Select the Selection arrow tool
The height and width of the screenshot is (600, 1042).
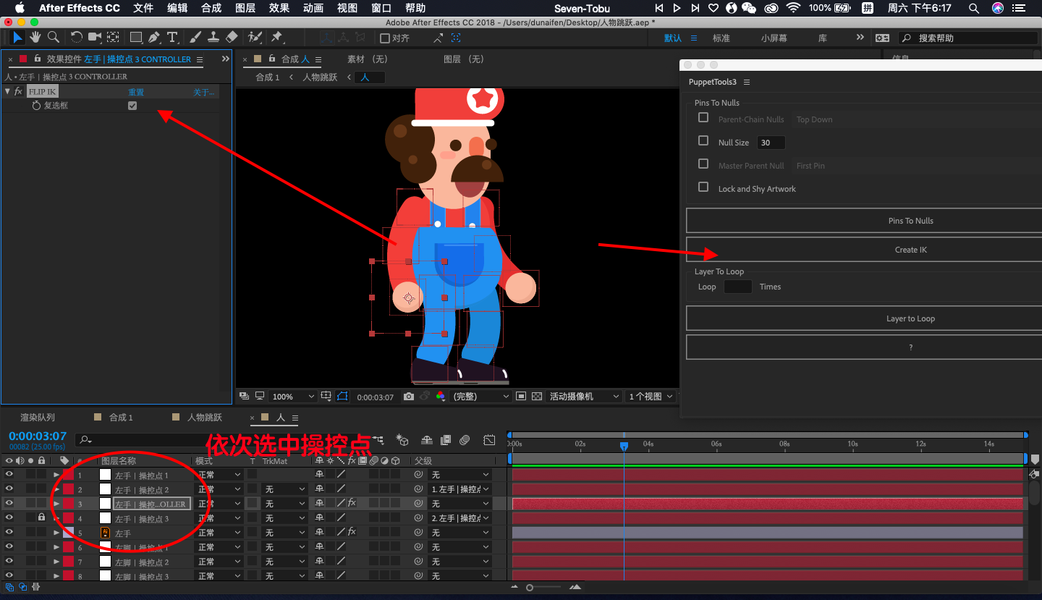[17, 38]
